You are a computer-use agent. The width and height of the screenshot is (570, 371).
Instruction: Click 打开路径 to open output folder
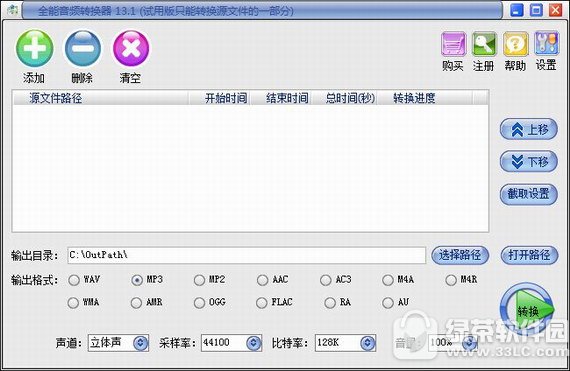pyautogui.click(x=529, y=255)
